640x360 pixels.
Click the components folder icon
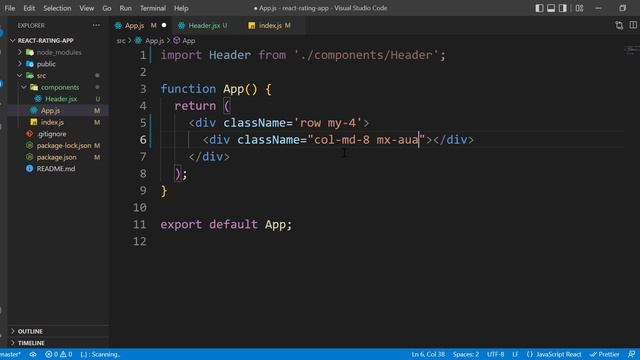(34, 87)
